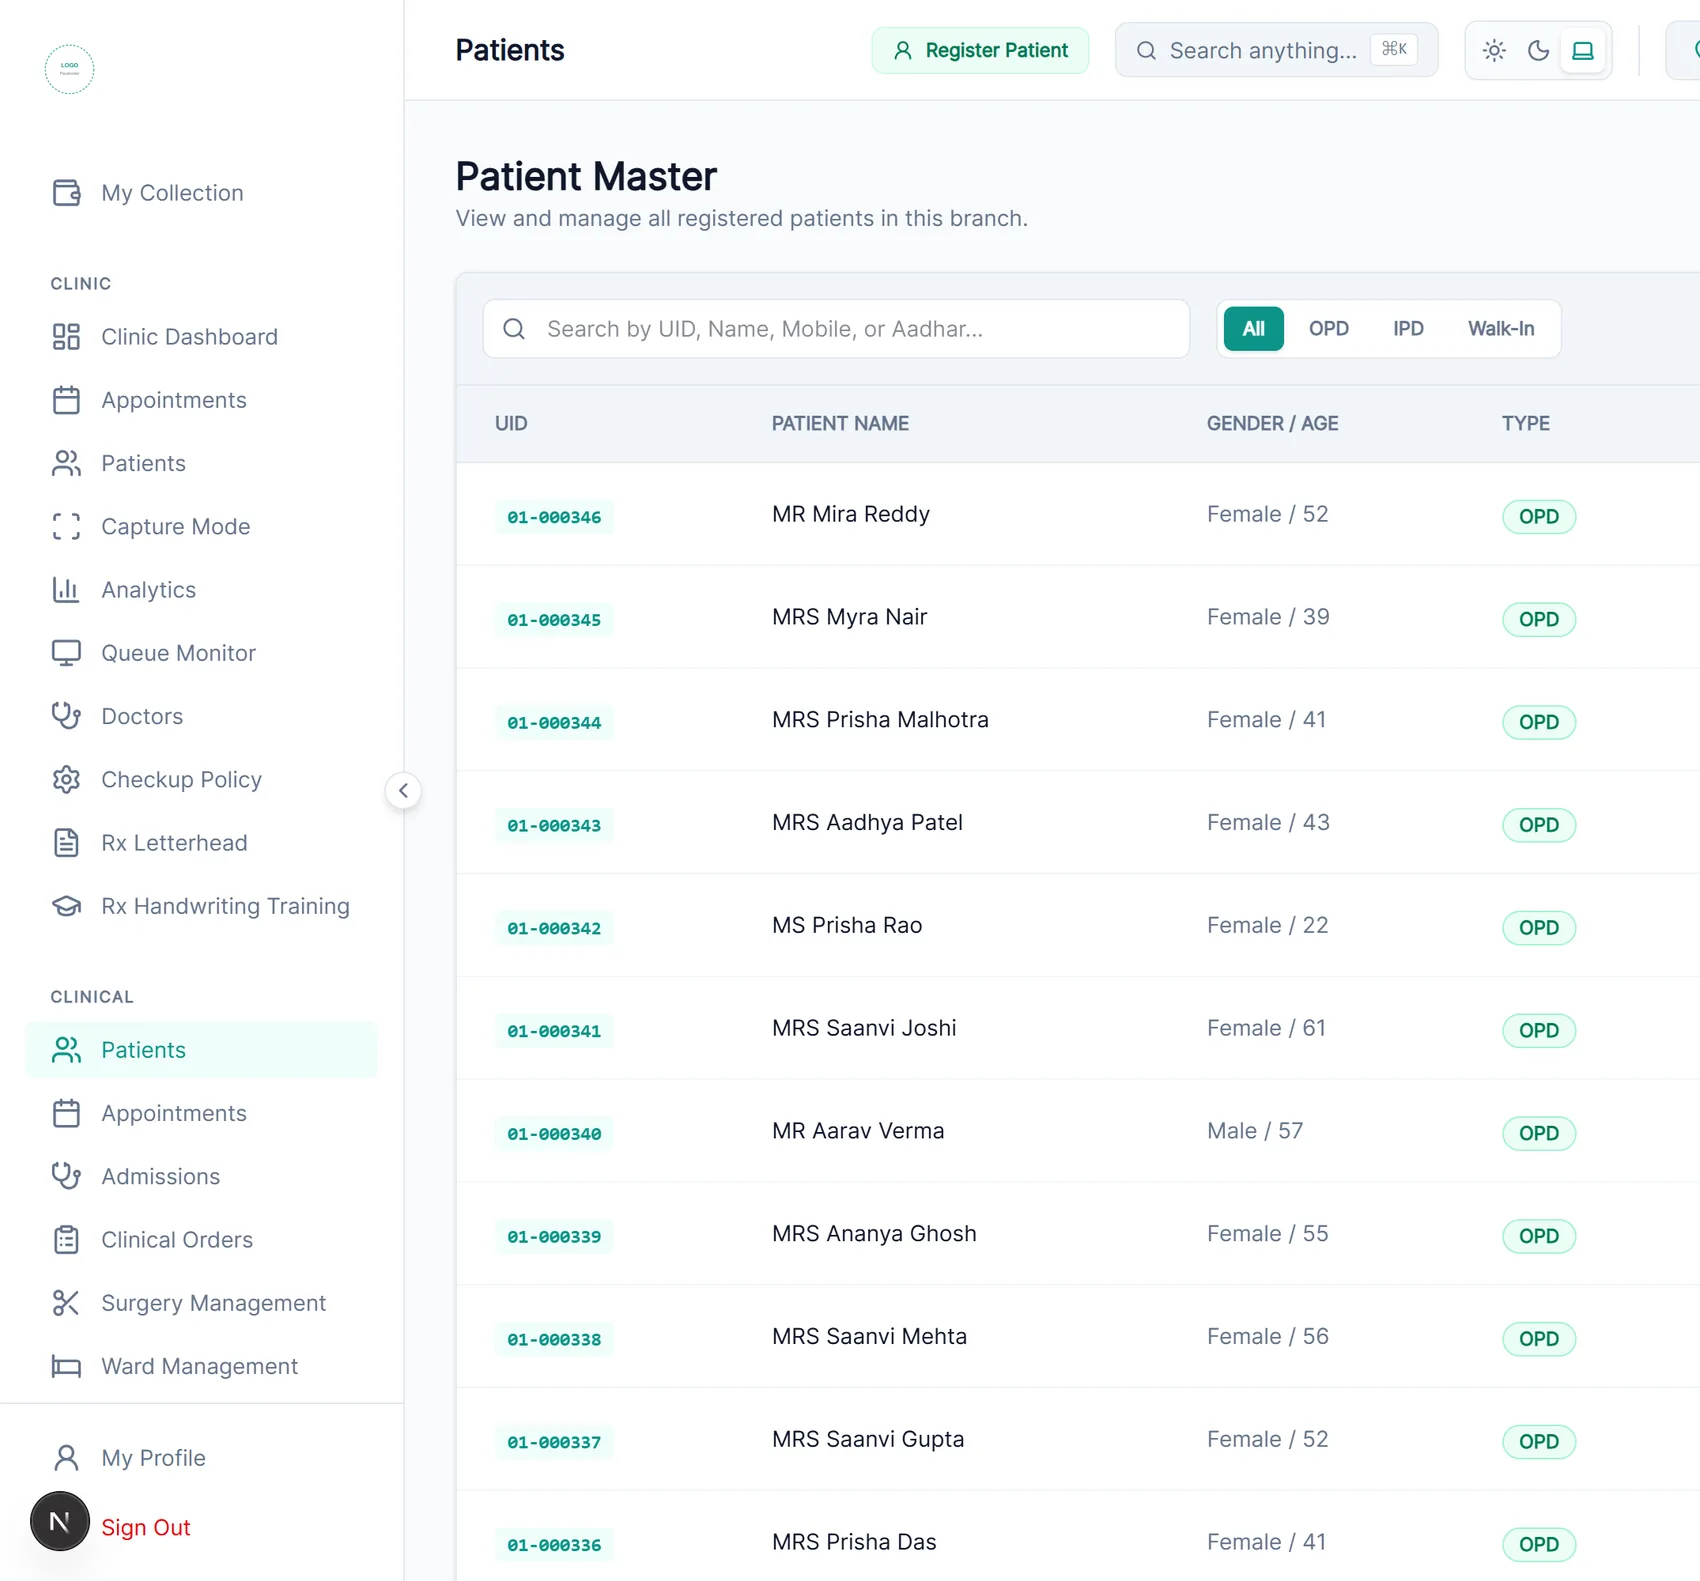1700x1581 pixels.
Task: Click the Capture Mode frame icon
Action: click(x=66, y=527)
